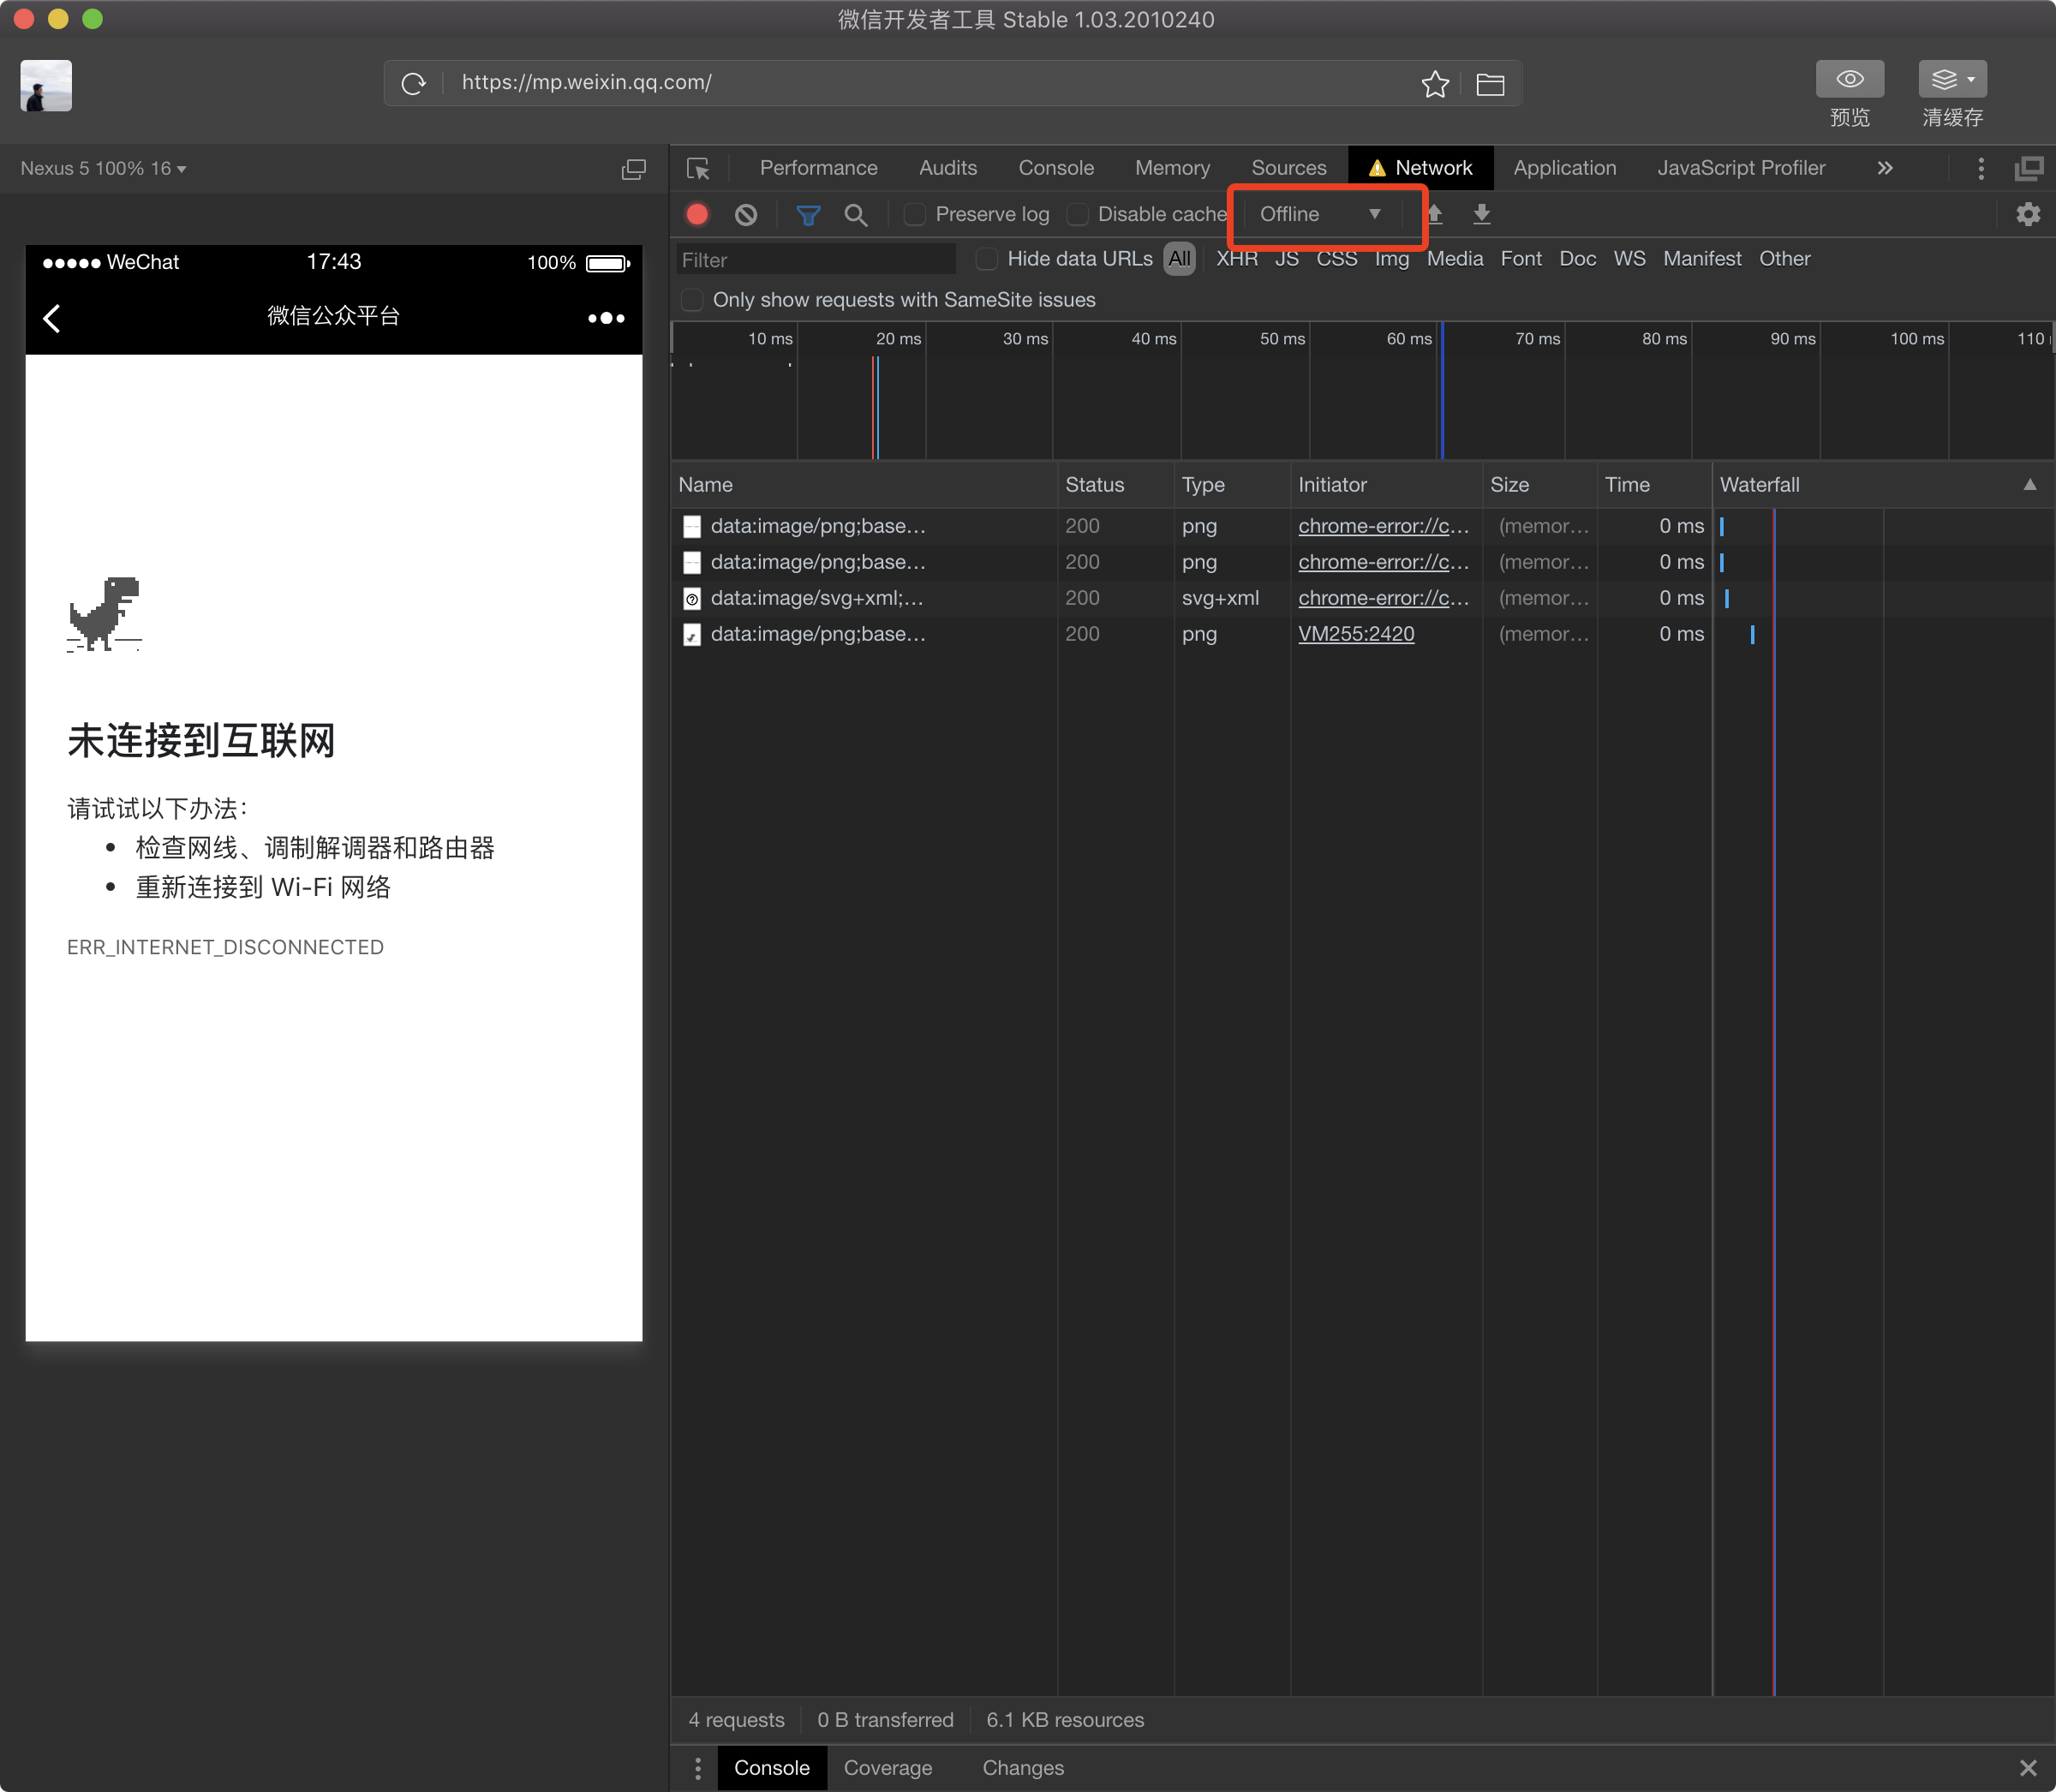Click the record network log button
Viewport: 2056px width, 1792px height.
tap(697, 214)
